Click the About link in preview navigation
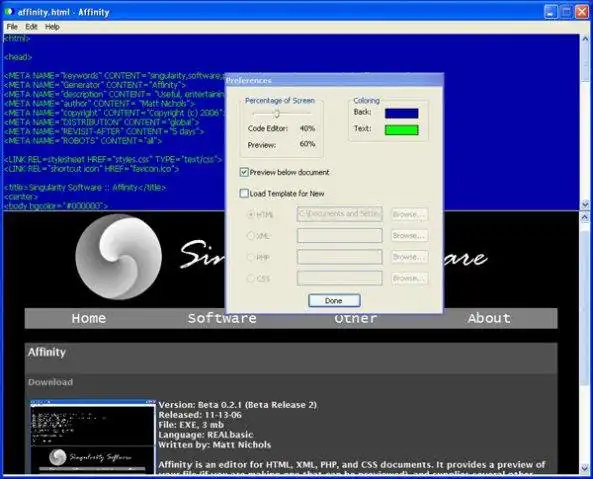The image size is (593, 479). [489, 318]
